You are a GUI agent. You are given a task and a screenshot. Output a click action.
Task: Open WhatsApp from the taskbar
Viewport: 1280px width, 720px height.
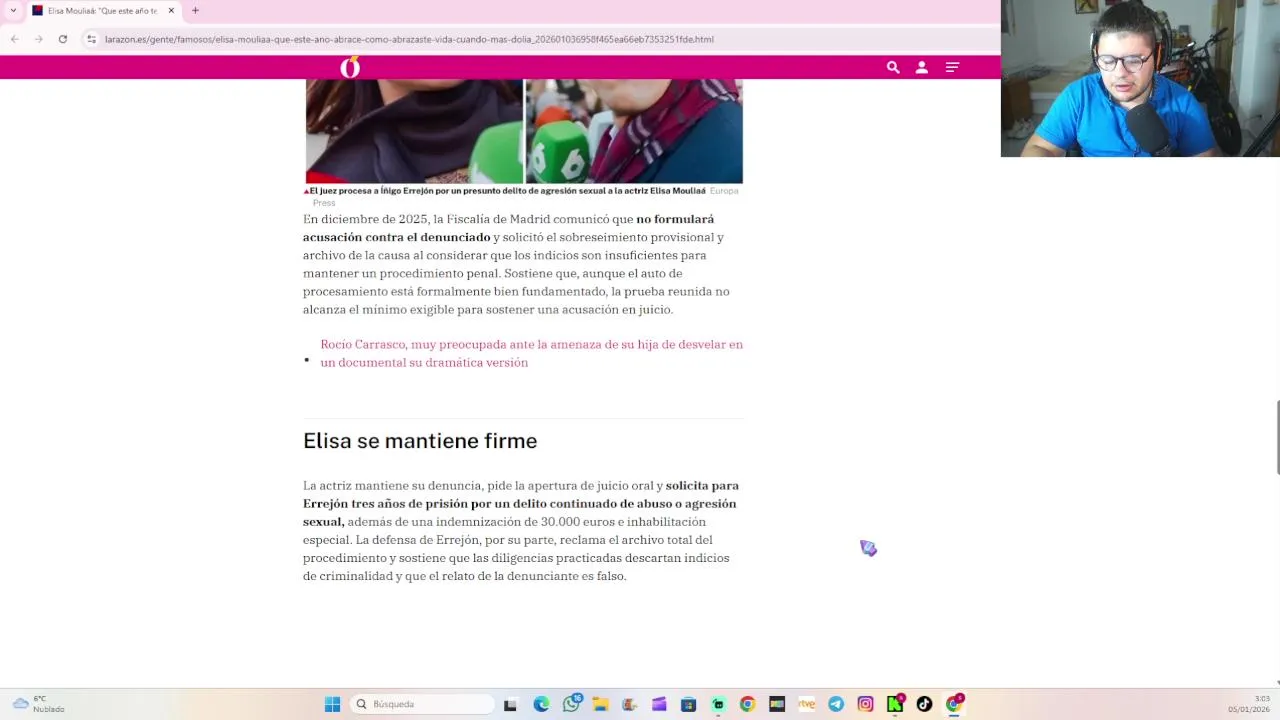point(571,704)
